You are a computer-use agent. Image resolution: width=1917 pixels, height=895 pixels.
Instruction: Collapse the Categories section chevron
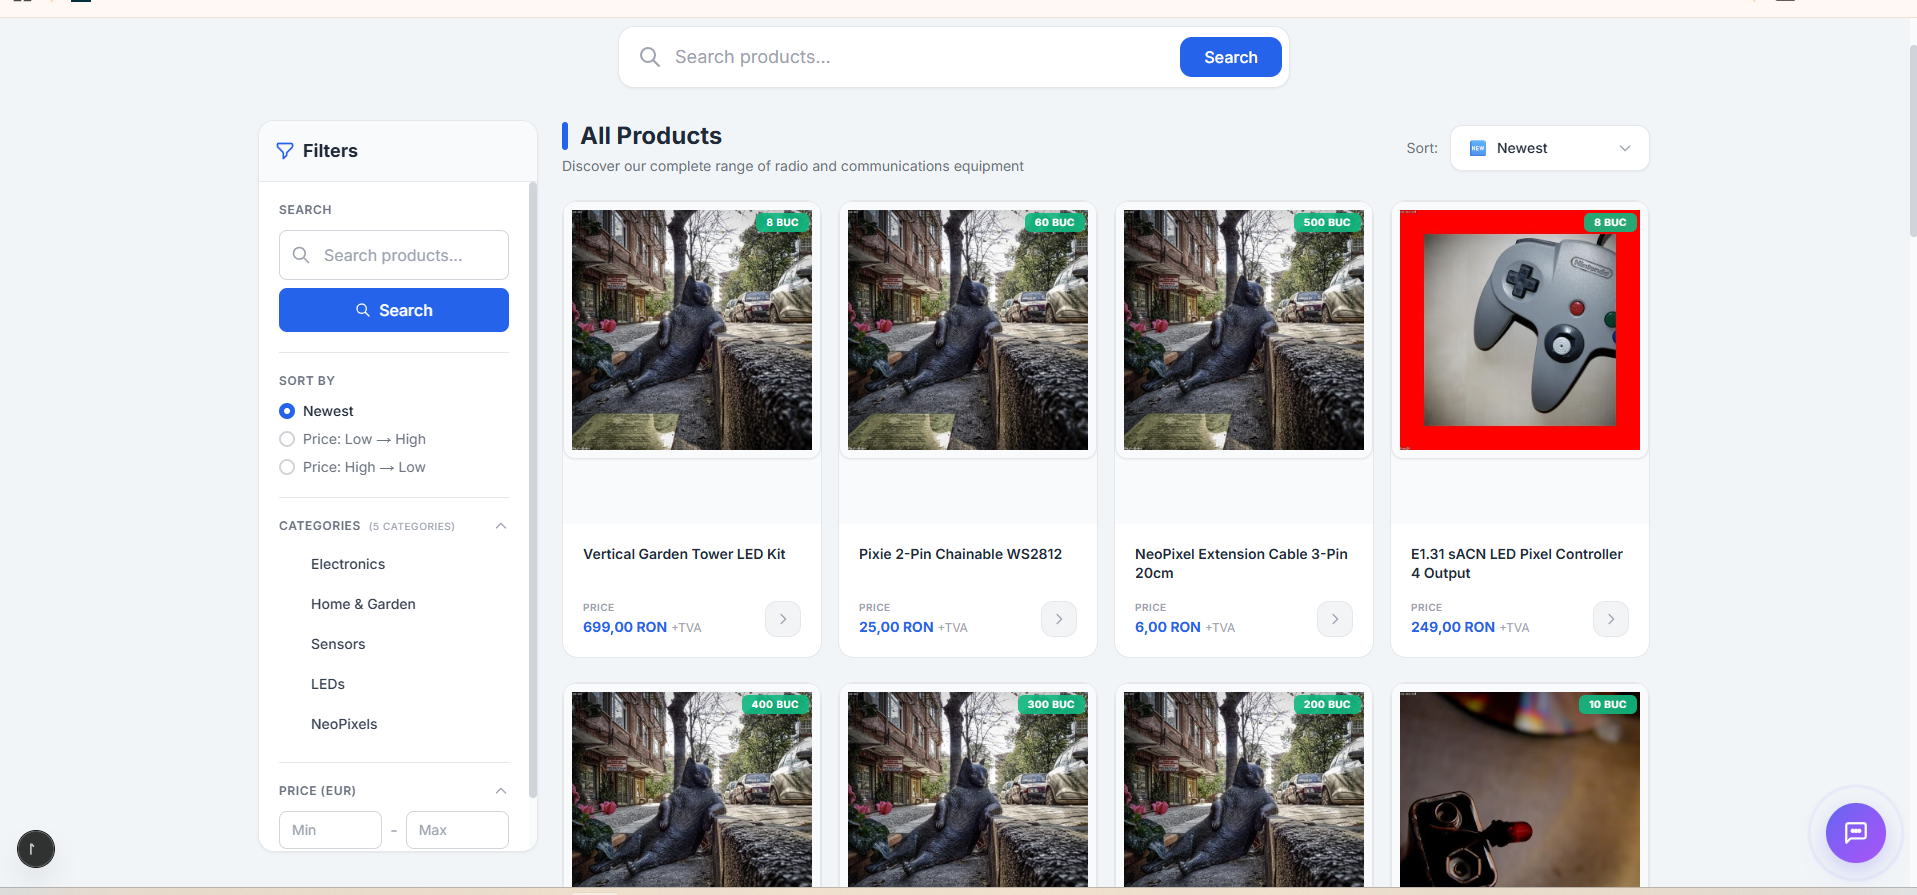point(501,526)
